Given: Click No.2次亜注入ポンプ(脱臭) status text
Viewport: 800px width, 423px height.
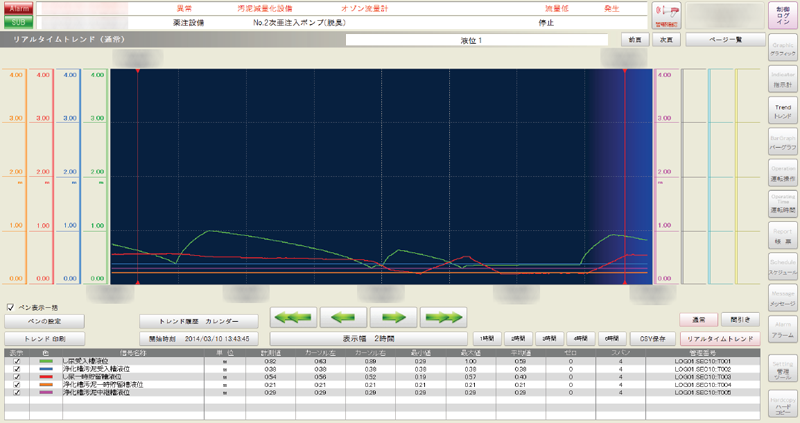Looking at the screenshot, I should [x=299, y=23].
